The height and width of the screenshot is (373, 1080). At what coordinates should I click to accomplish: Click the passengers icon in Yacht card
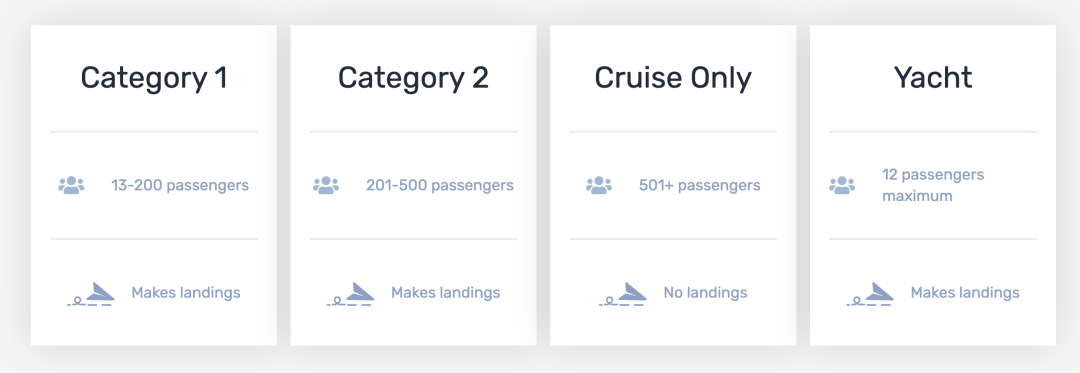pos(842,185)
